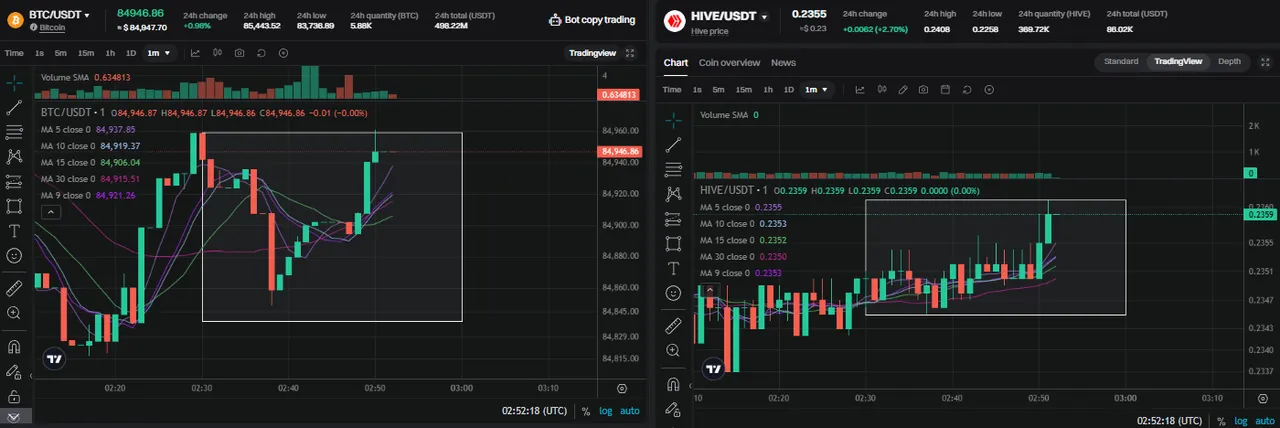Click pencil drawing icon in HIVE toolbar
The image size is (1280, 428).
click(903, 89)
